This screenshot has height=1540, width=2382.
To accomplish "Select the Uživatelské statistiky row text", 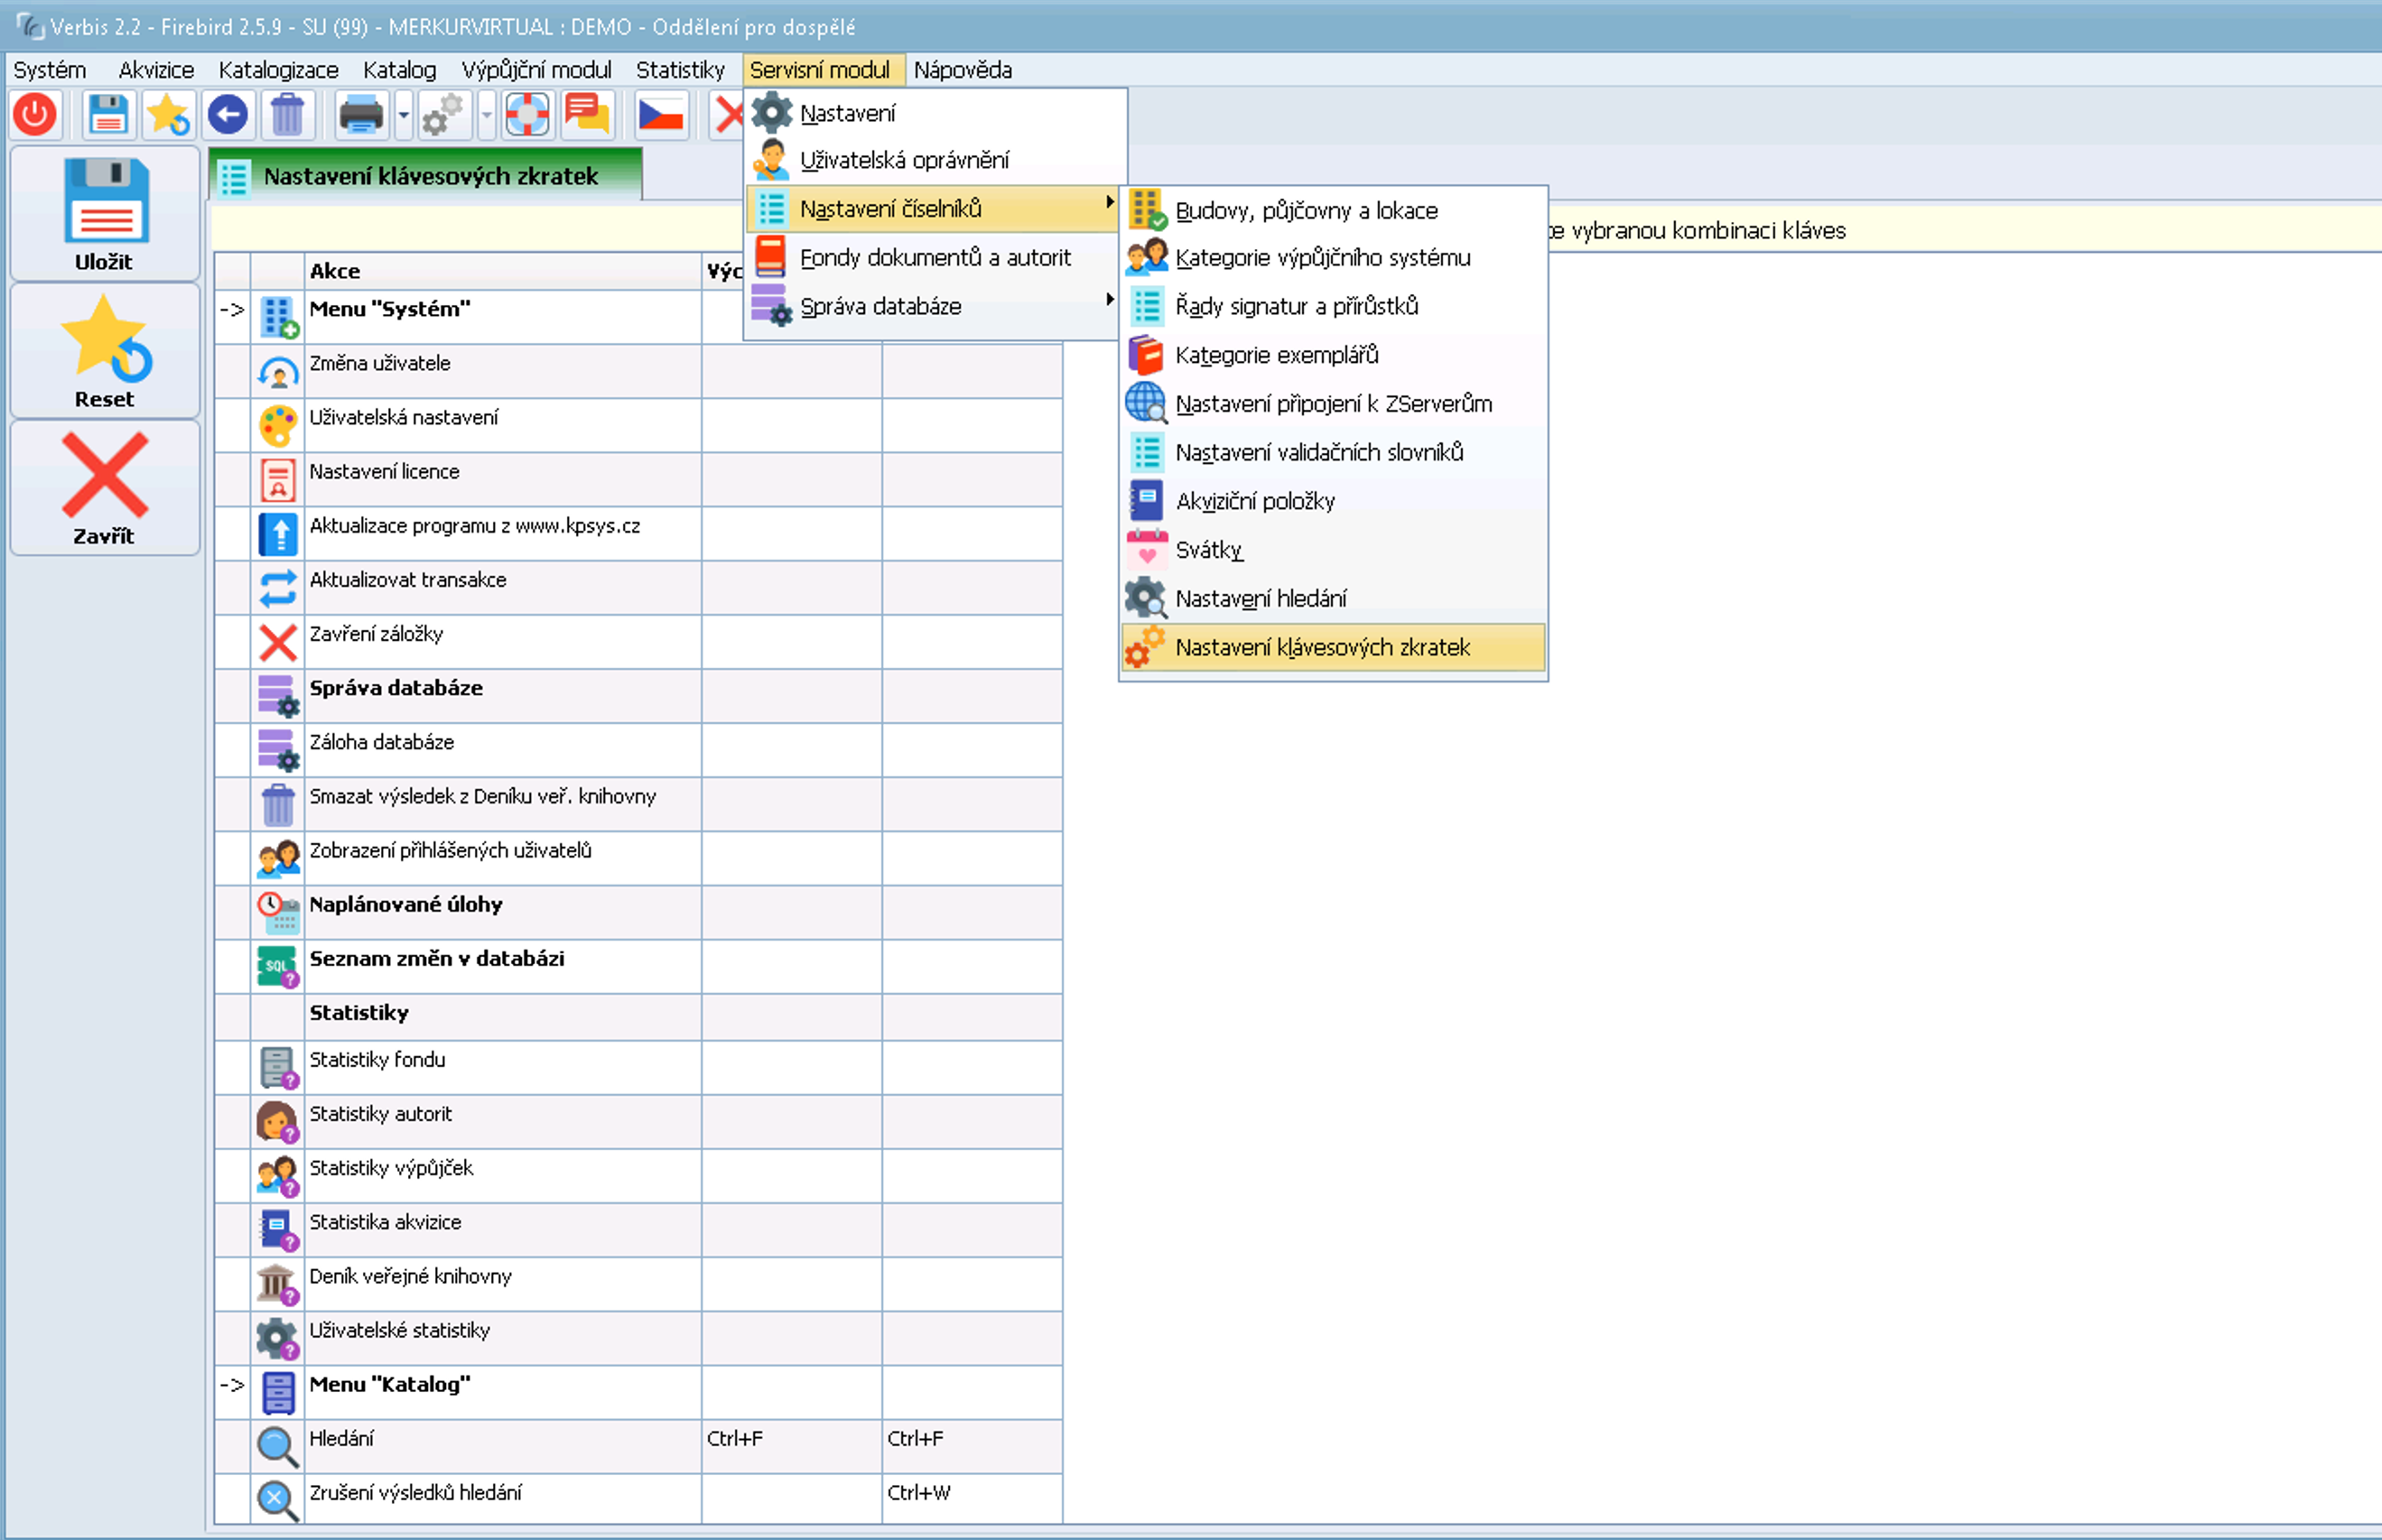I will [x=400, y=1330].
